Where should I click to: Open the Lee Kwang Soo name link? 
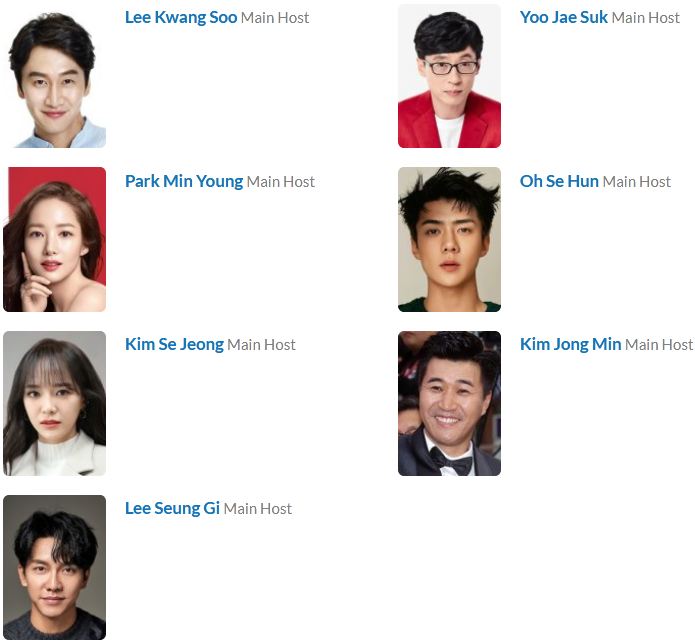[x=181, y=18]
